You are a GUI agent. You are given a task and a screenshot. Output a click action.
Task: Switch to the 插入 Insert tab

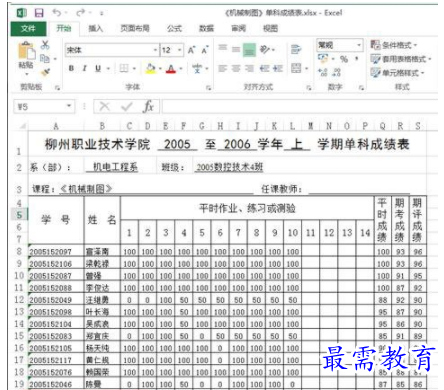[96, 29]
